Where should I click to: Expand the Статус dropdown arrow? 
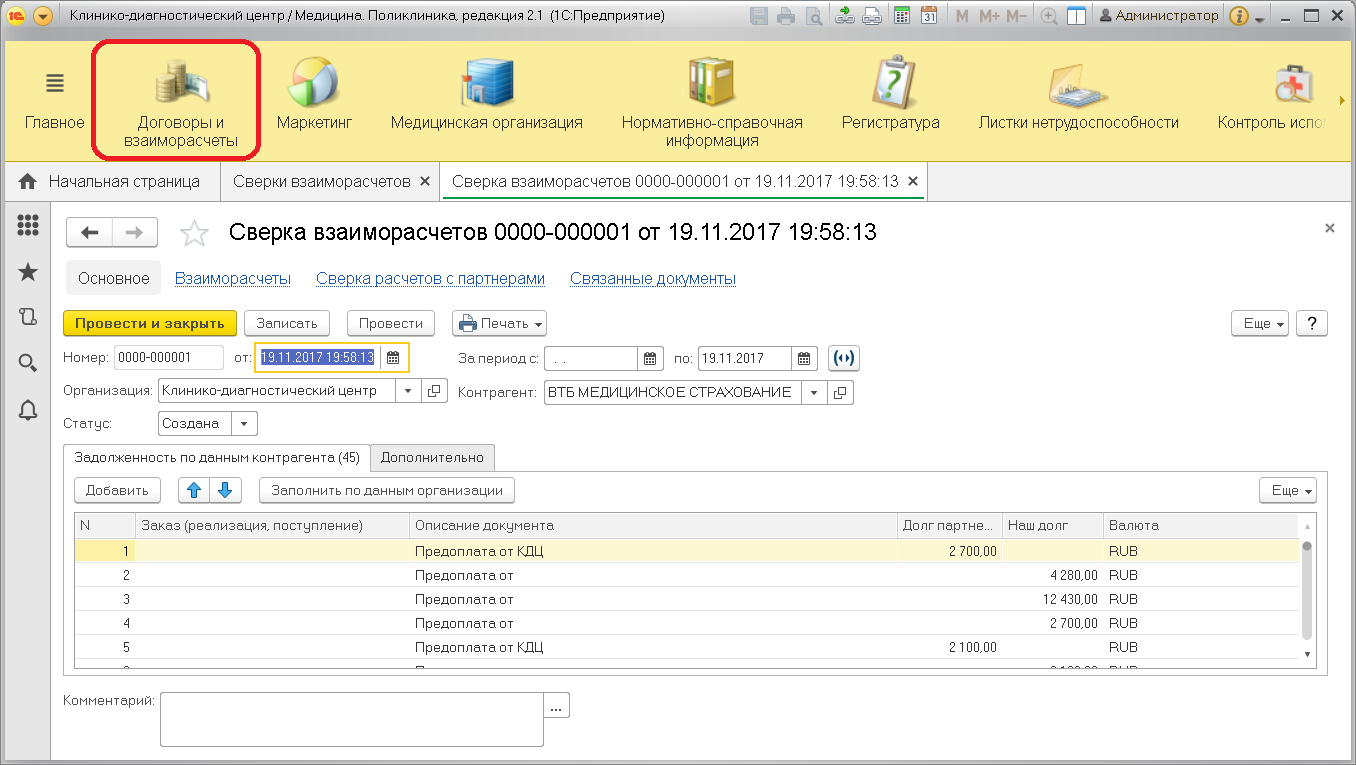pyautogui.click(x=245, y=424)
